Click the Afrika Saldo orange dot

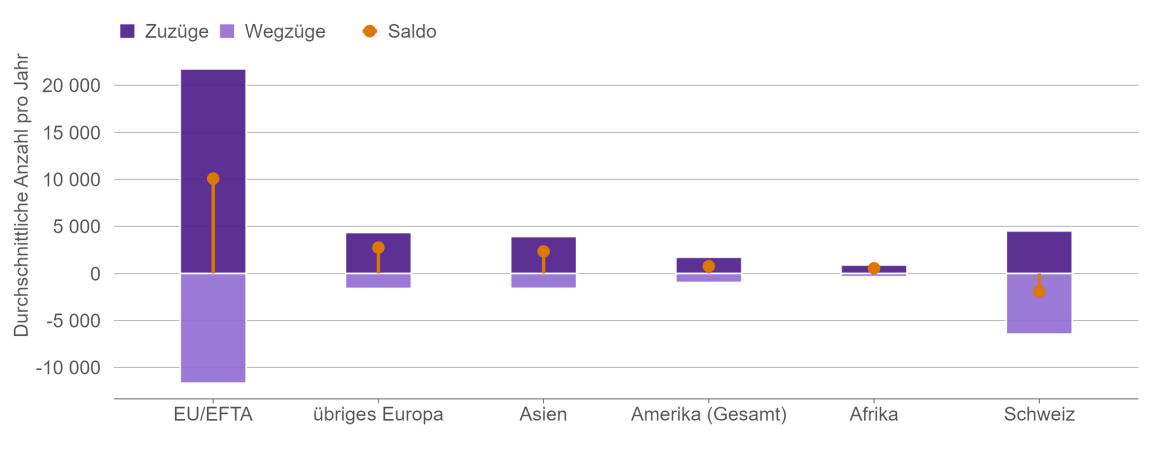tap(874, 268)
